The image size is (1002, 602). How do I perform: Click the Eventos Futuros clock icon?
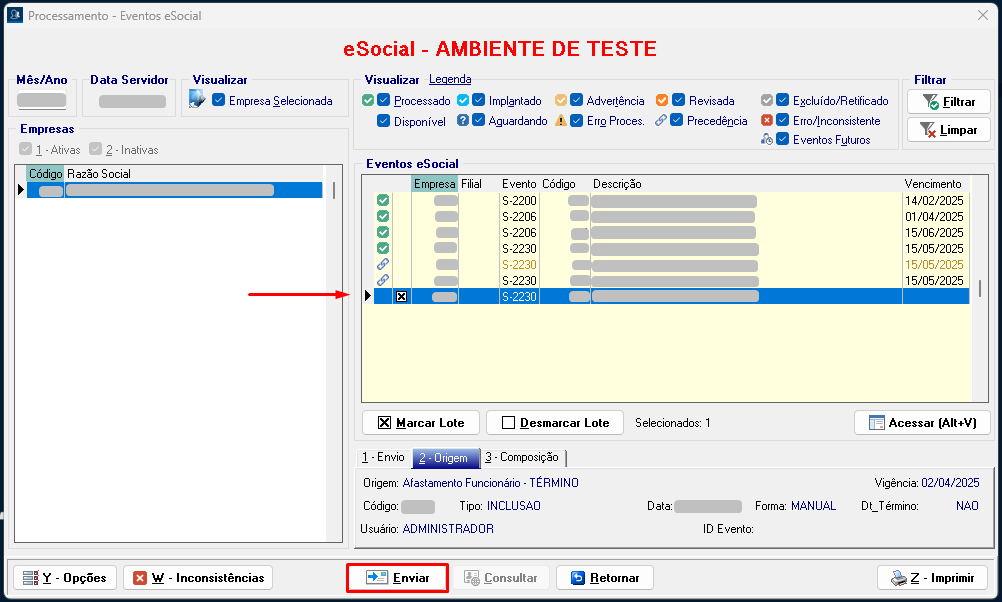767,140
